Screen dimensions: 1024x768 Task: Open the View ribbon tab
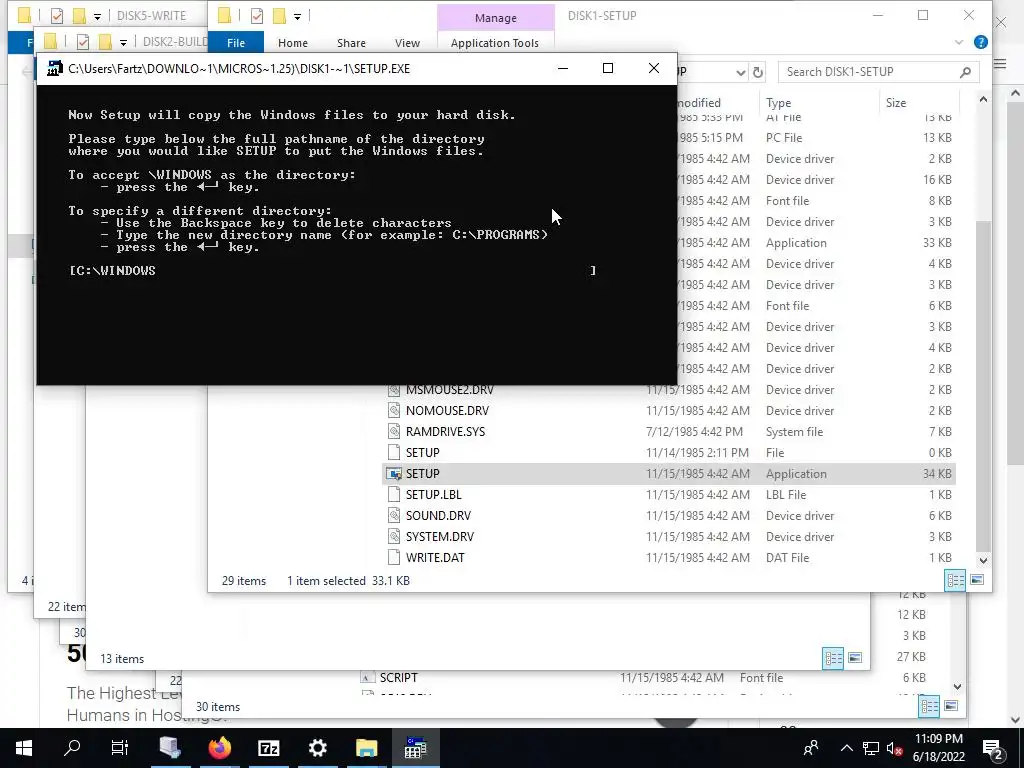[408, 42]
